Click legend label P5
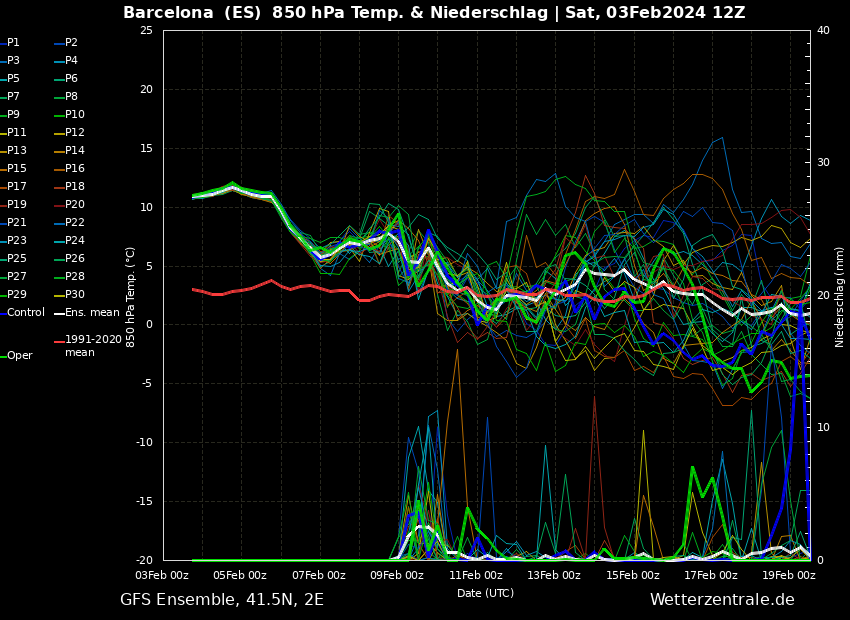Viewport: 850px width, 620px height. click(13, 78)
